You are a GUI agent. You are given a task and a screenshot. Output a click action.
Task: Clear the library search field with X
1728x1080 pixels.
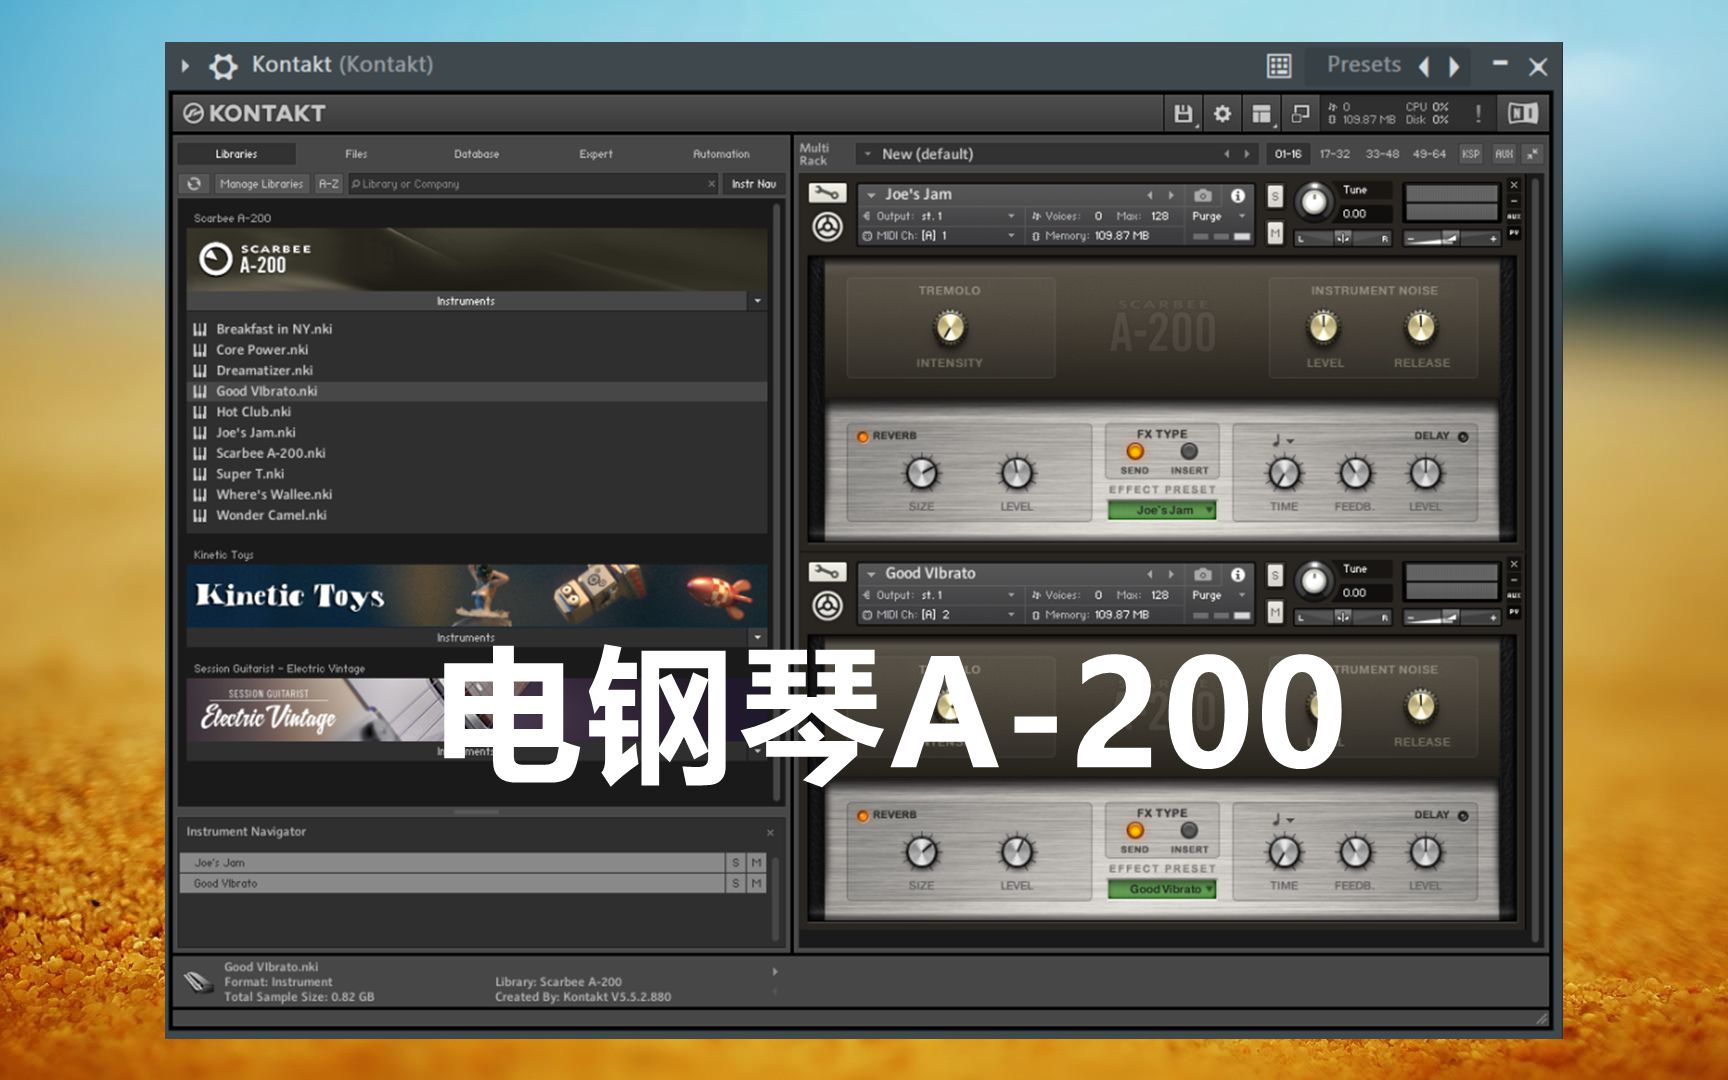click(711, 184)
